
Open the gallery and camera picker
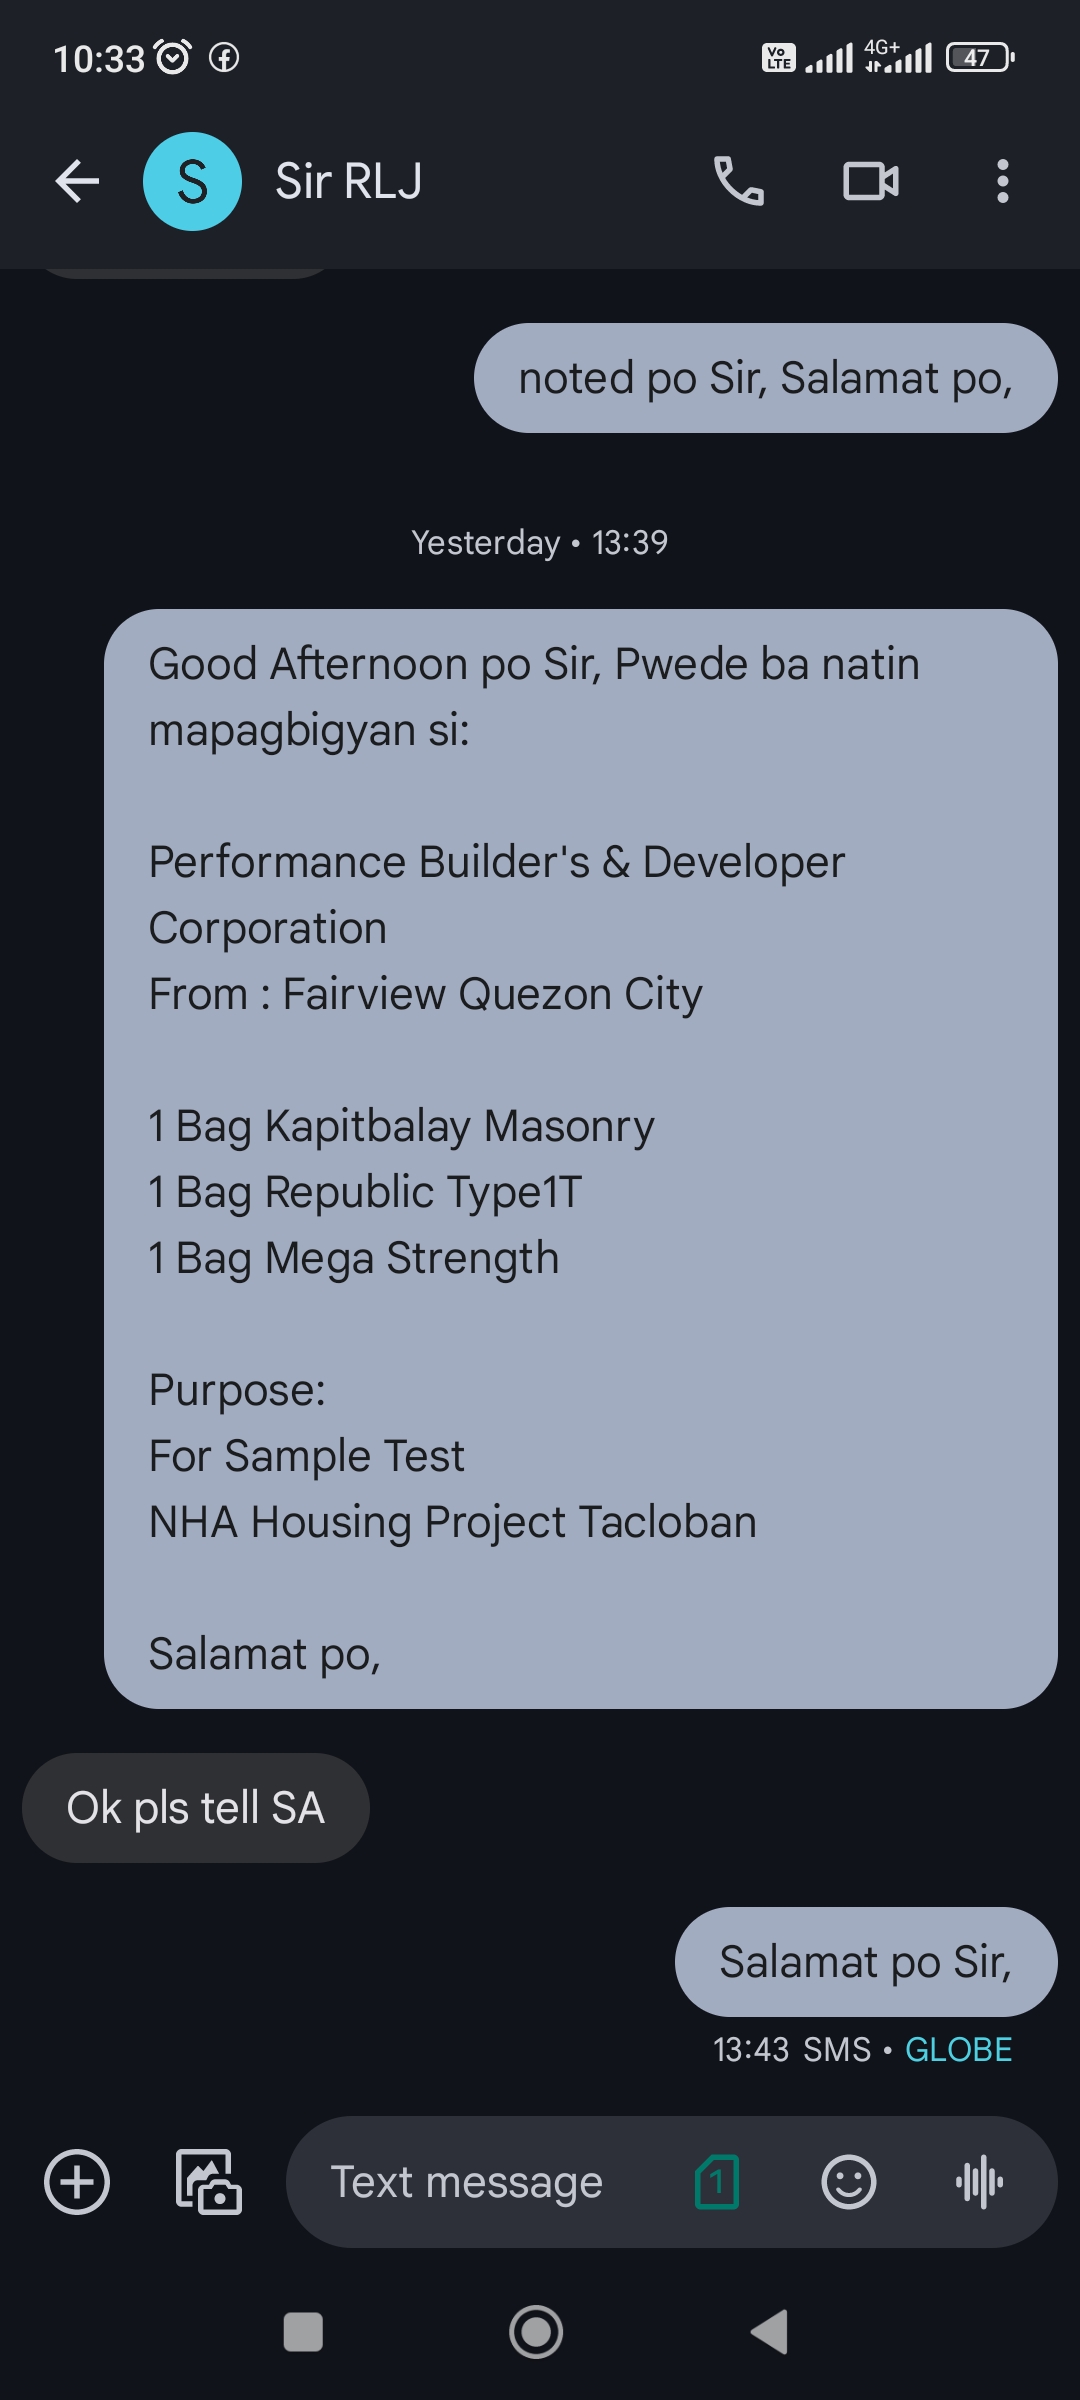[208, 2182]
